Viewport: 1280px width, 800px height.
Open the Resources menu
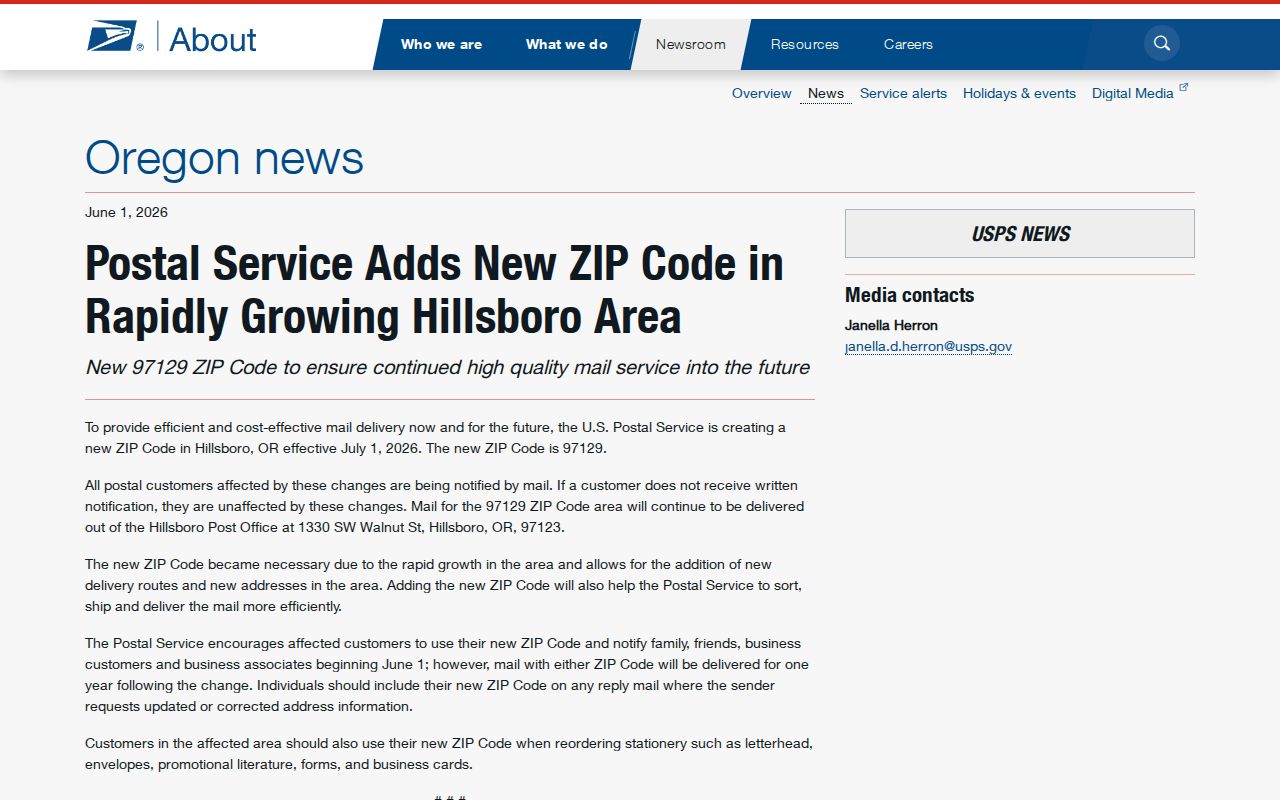point(805,44)
